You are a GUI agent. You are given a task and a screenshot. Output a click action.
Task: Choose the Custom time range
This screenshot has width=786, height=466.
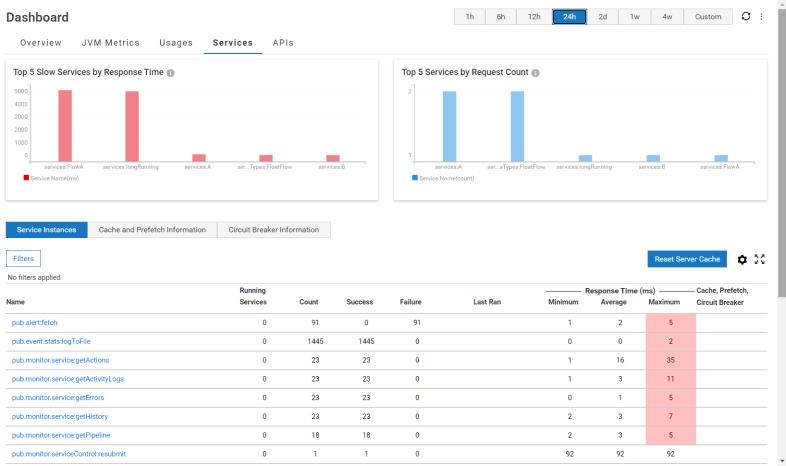(x=707, y=16)
